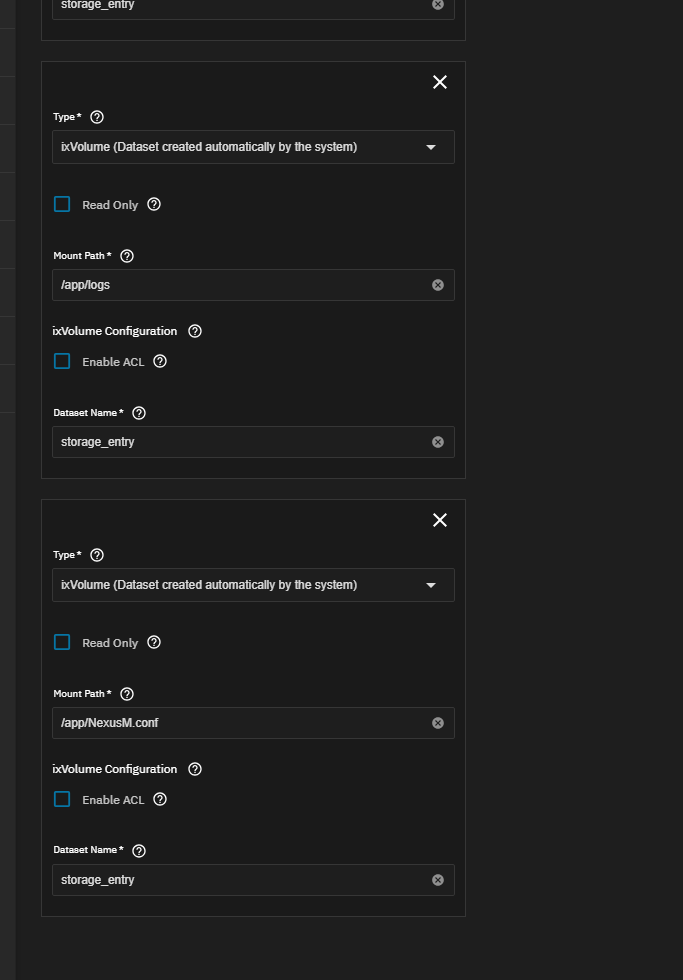
Task: Open Dataset Name help in /app/NexusM.conf entry
Action: [139, 851]
